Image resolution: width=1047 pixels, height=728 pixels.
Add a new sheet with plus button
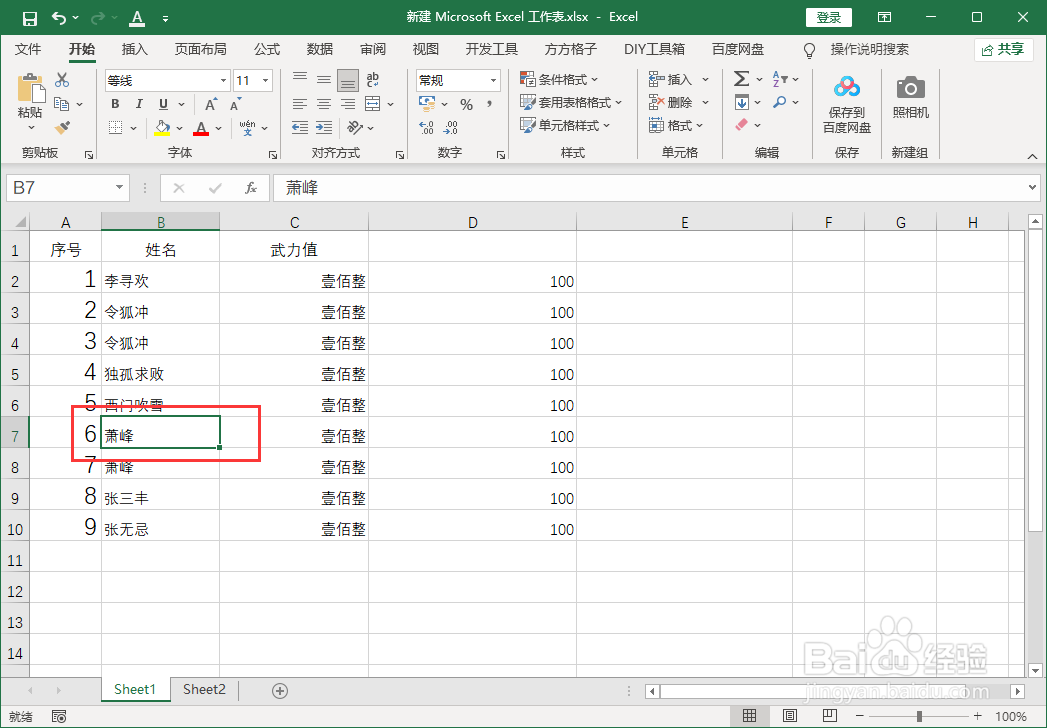[280, 691]
